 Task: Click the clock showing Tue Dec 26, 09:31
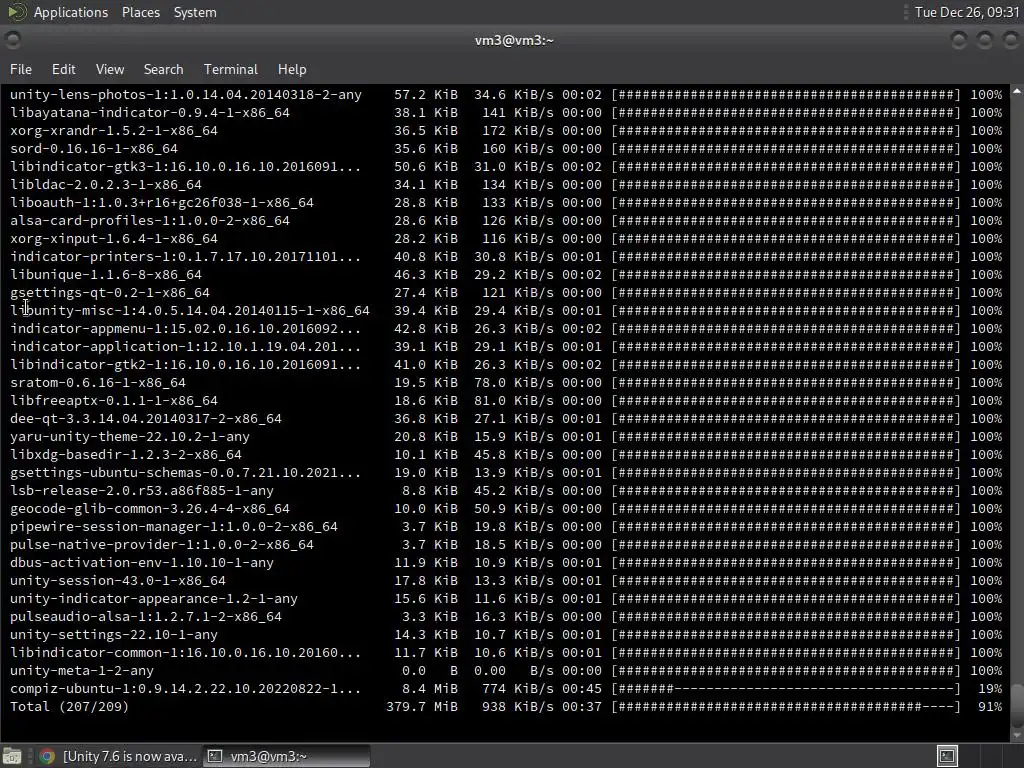(x=967, y=12)
